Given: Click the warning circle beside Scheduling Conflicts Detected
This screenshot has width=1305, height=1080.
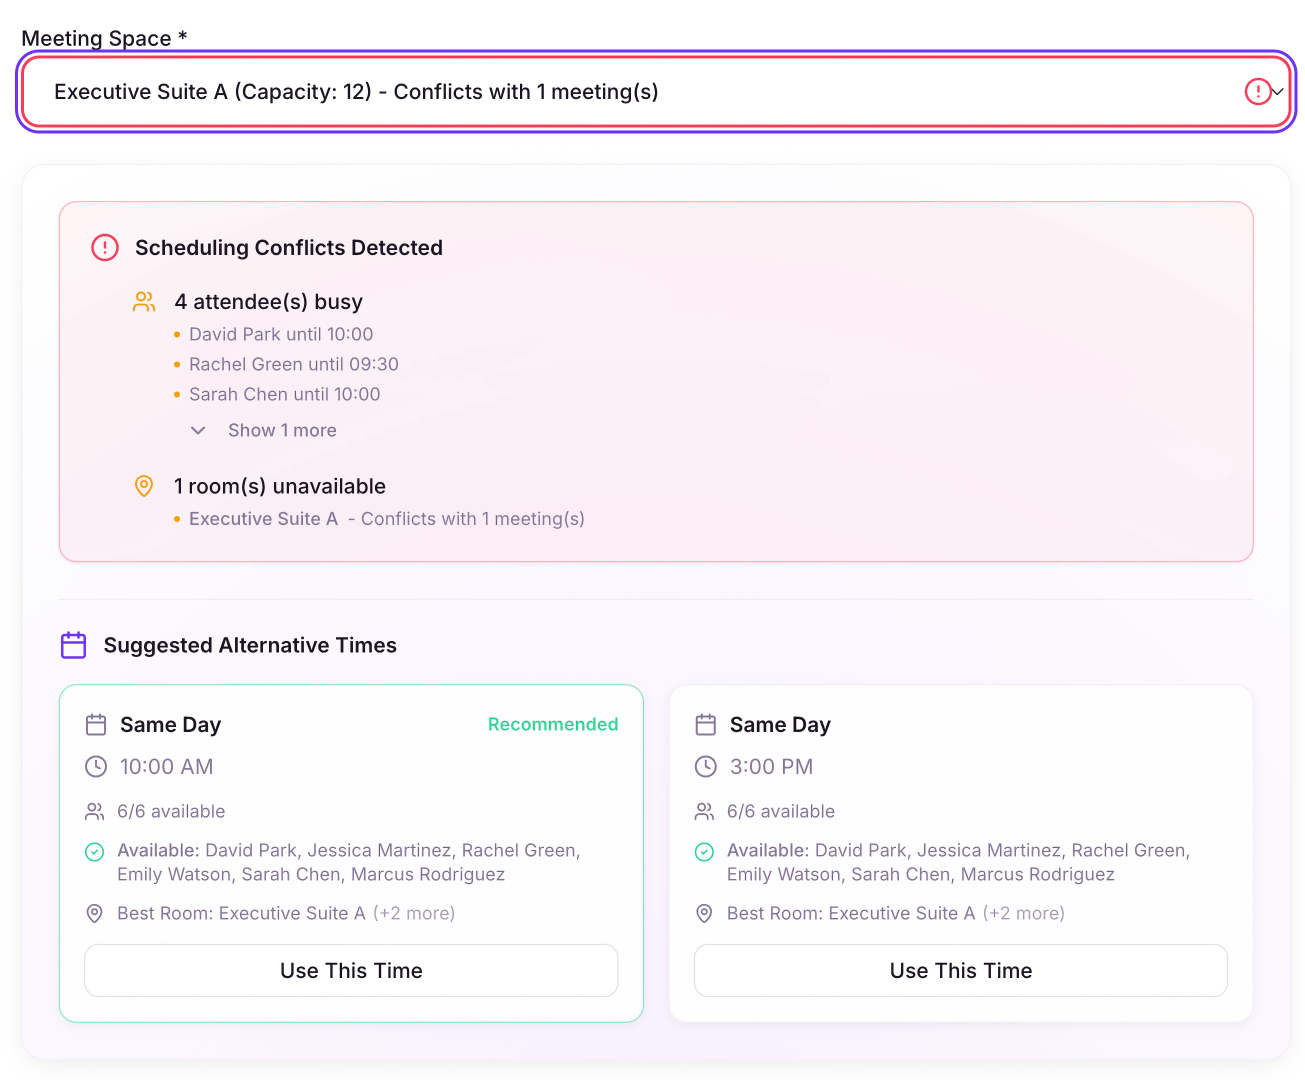Looking at the screenshot, I should [104, 247].
